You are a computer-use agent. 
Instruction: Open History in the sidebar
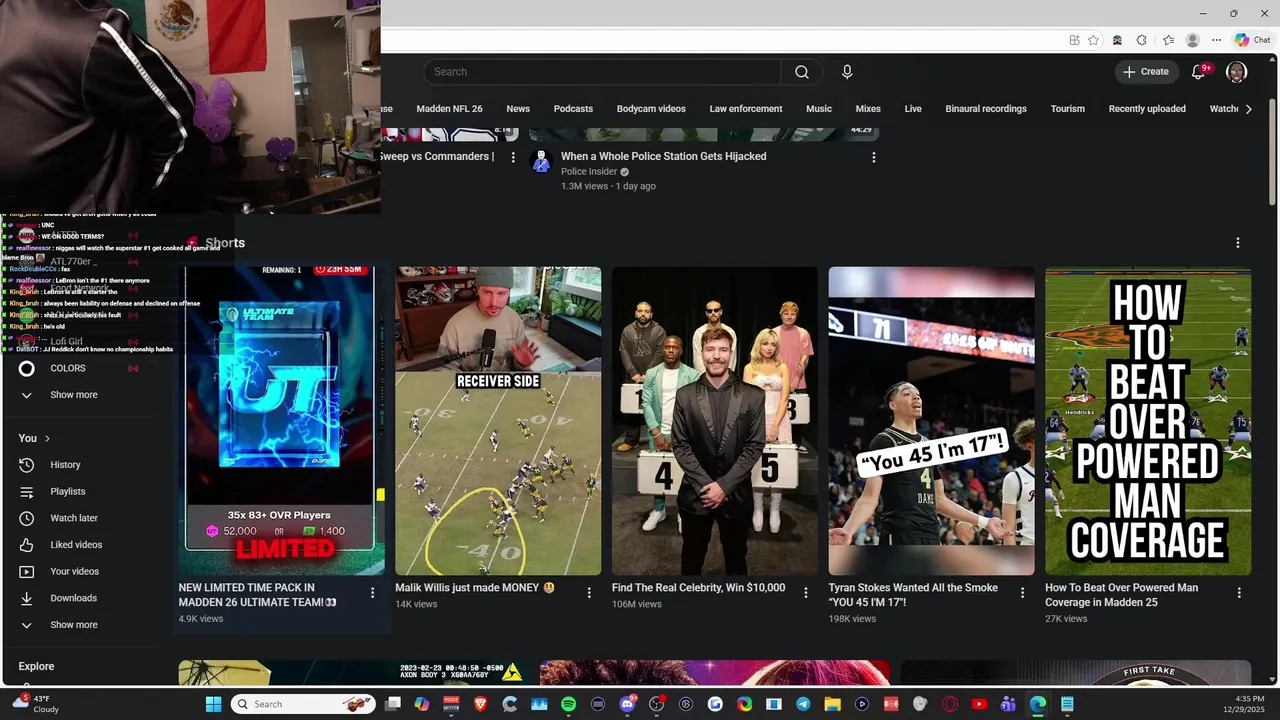(65, 465)
